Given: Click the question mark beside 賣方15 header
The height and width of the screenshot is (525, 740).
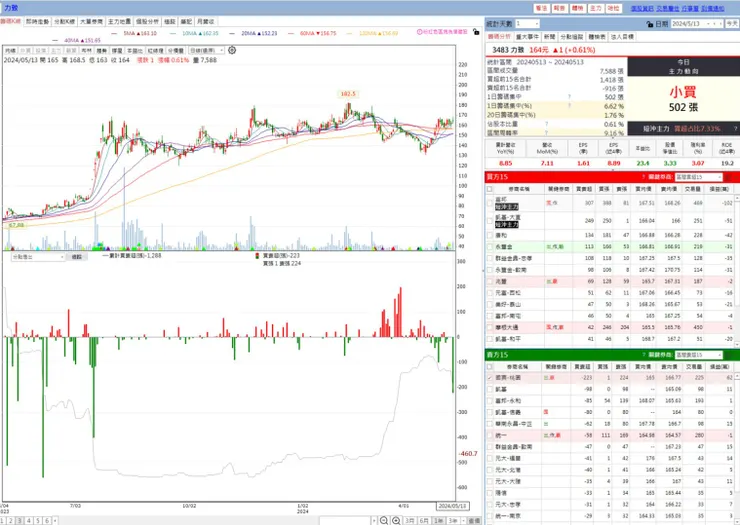Looking at the screenshot, I should [643, 355].
